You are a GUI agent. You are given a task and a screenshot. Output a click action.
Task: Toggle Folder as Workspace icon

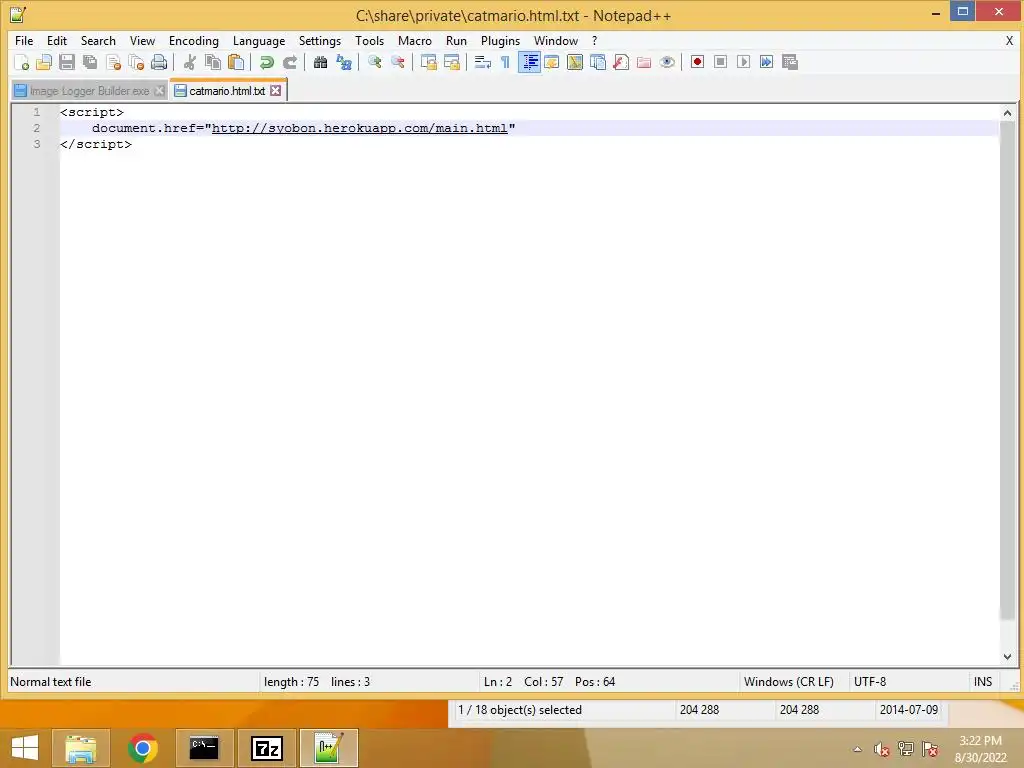pos(644,62)
